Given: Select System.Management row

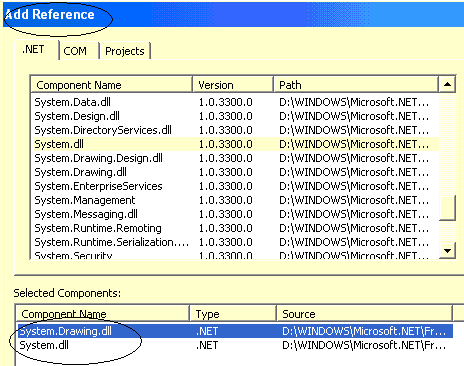Looking at the screenshot, I should click(x=235, y=200).
